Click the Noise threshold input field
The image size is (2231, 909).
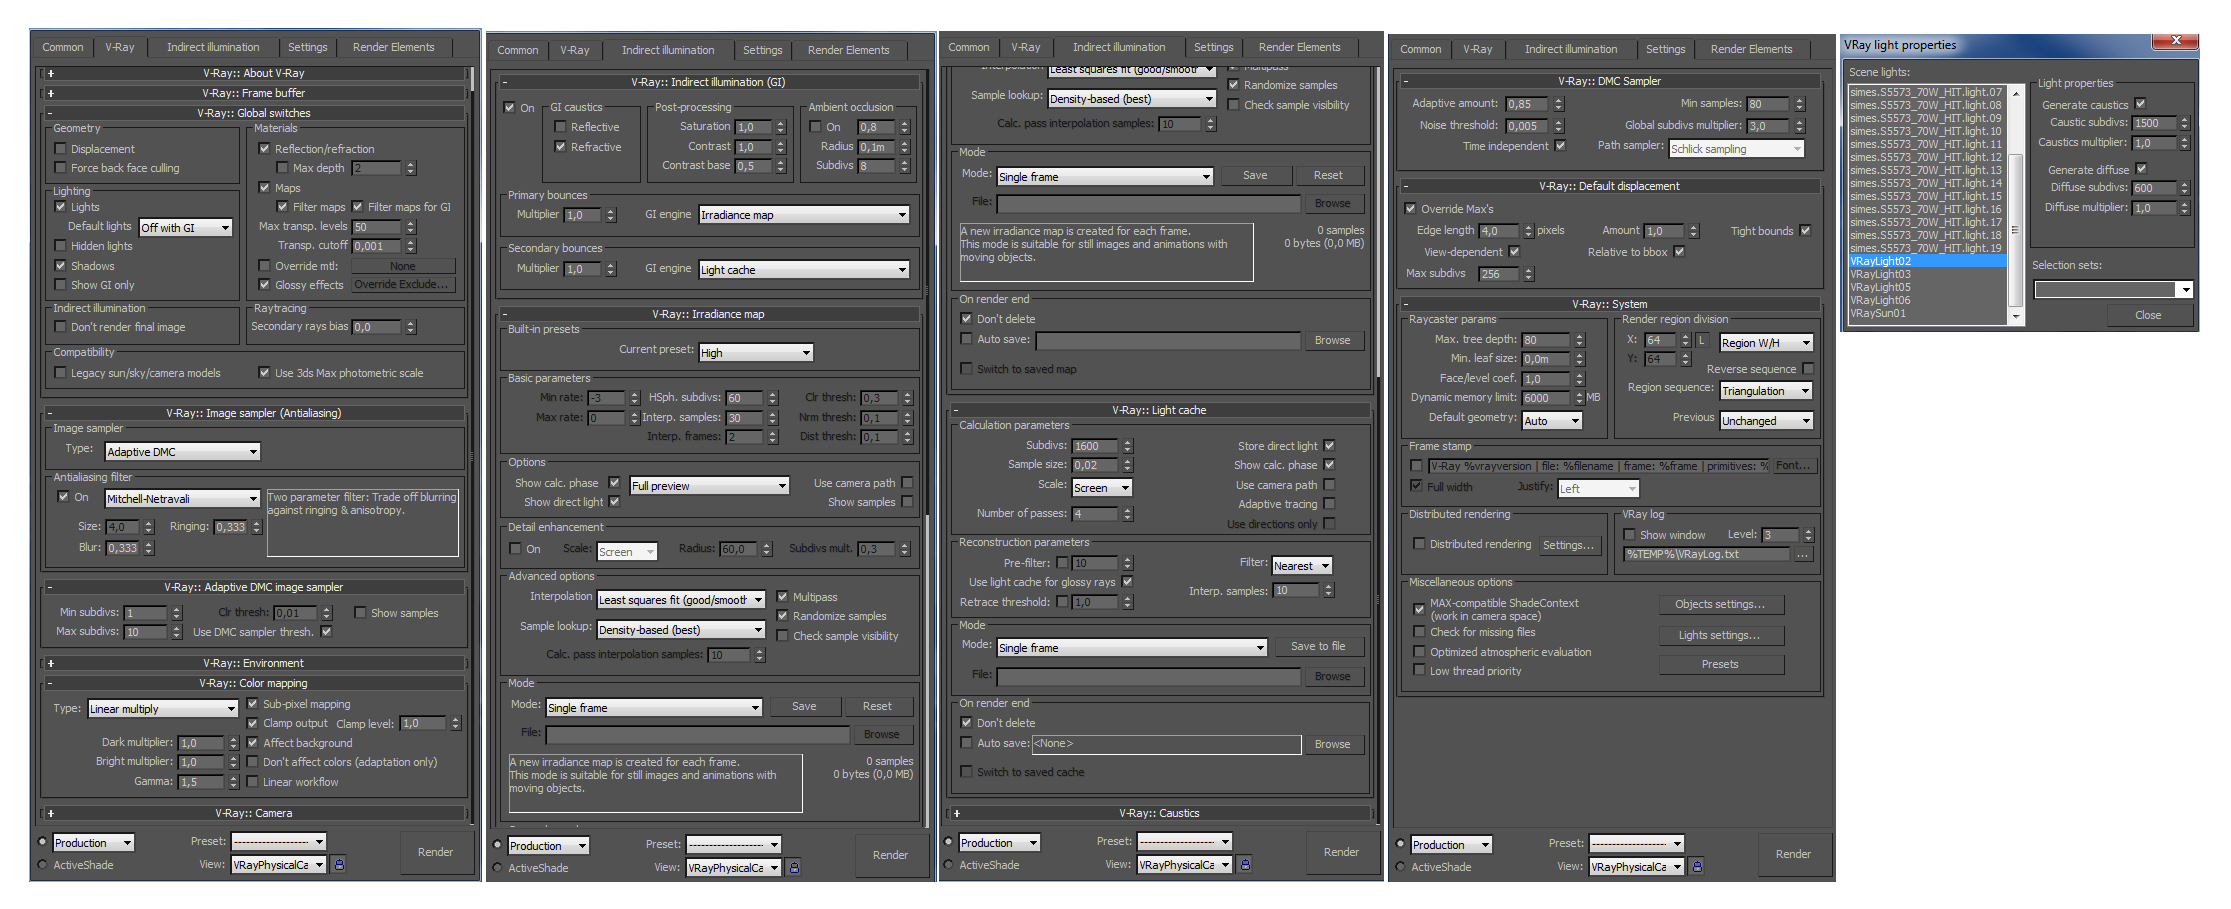pyautogui.click(x=1528, y=126)
